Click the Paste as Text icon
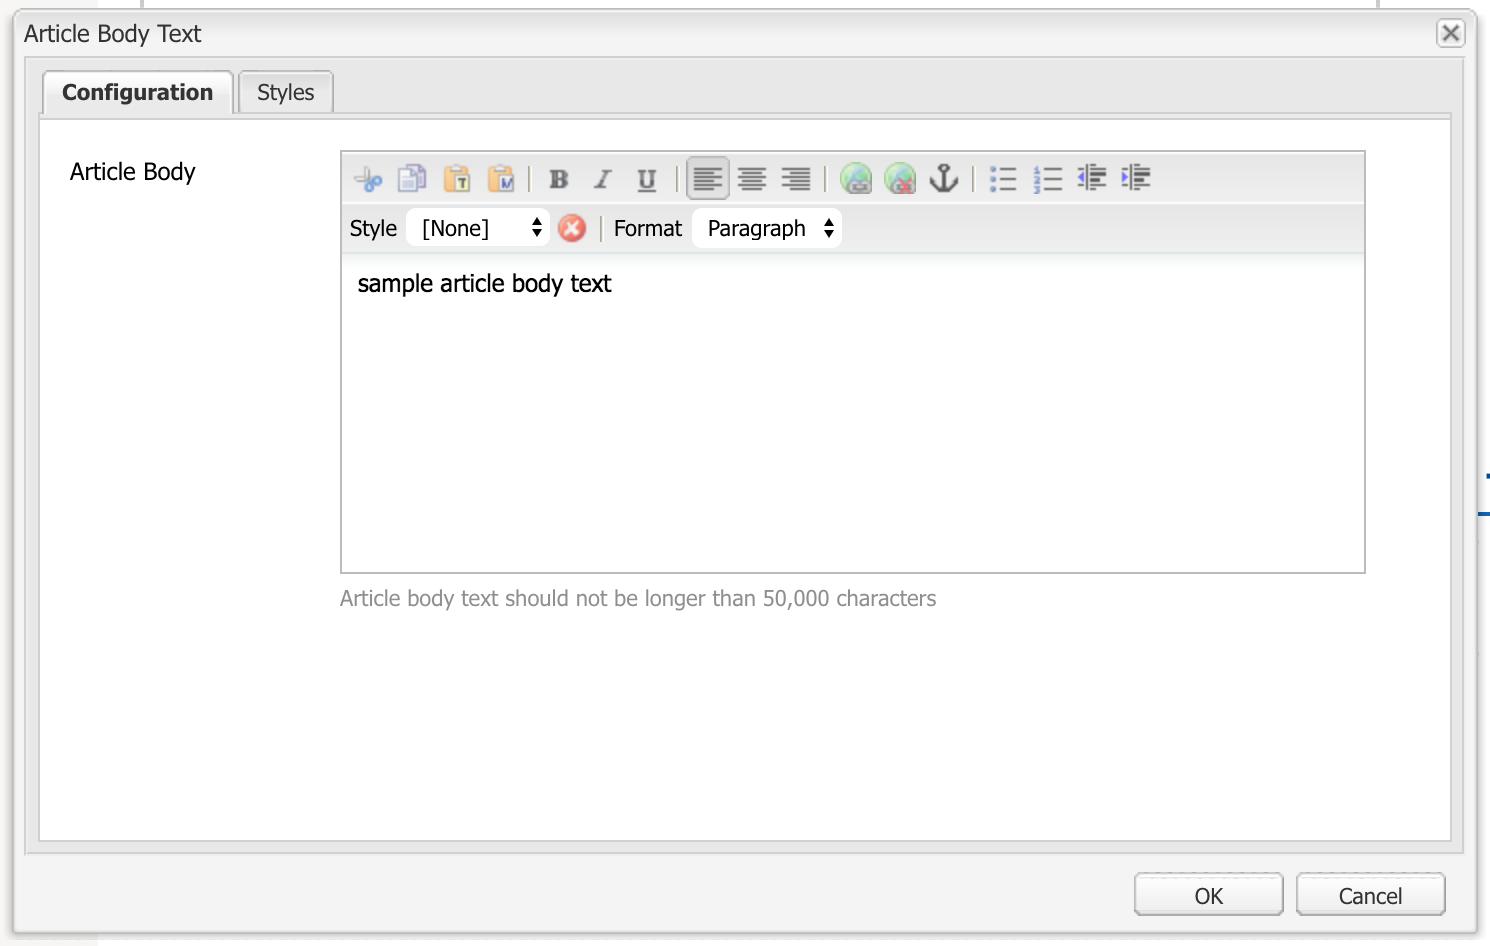This screenshot has width=1490, height=946. point(458,178)
